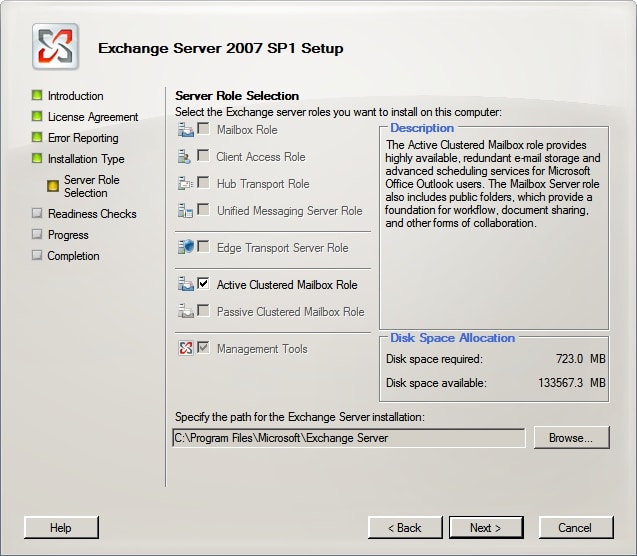Select the Installation Type step label
This screenshot has height=556, width=637.
coord(86,159)
